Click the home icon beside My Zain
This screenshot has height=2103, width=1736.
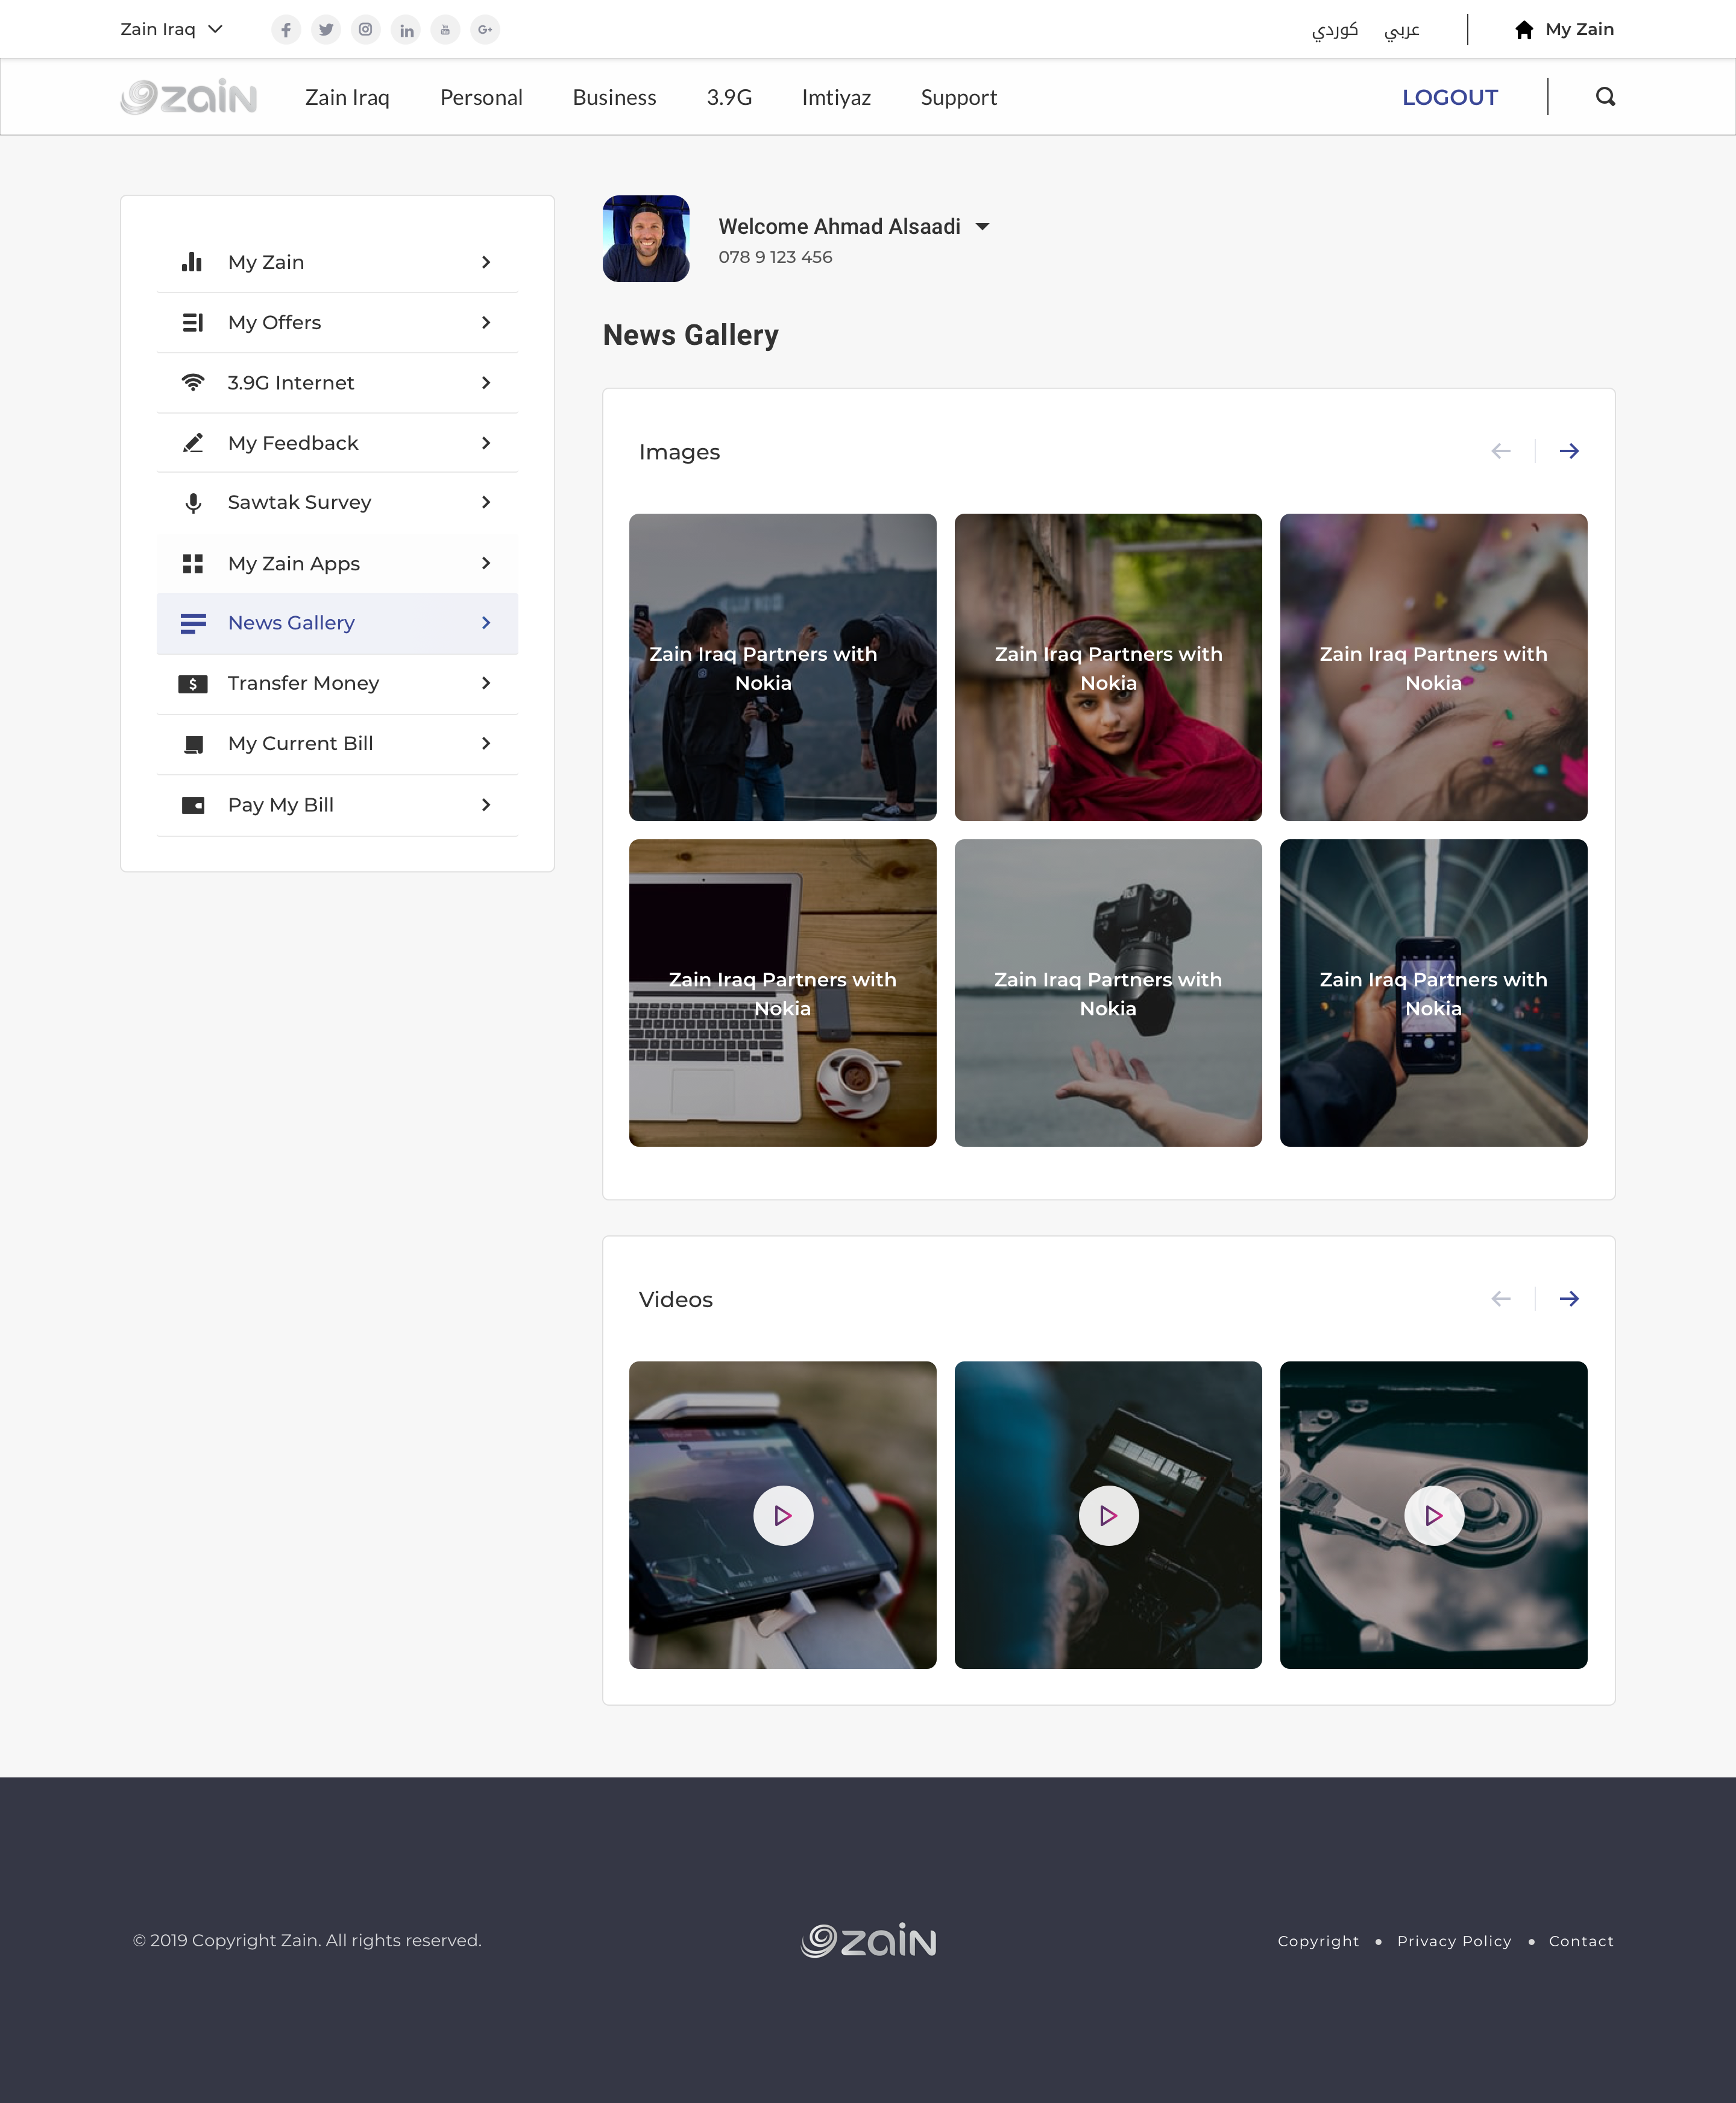1524,30
